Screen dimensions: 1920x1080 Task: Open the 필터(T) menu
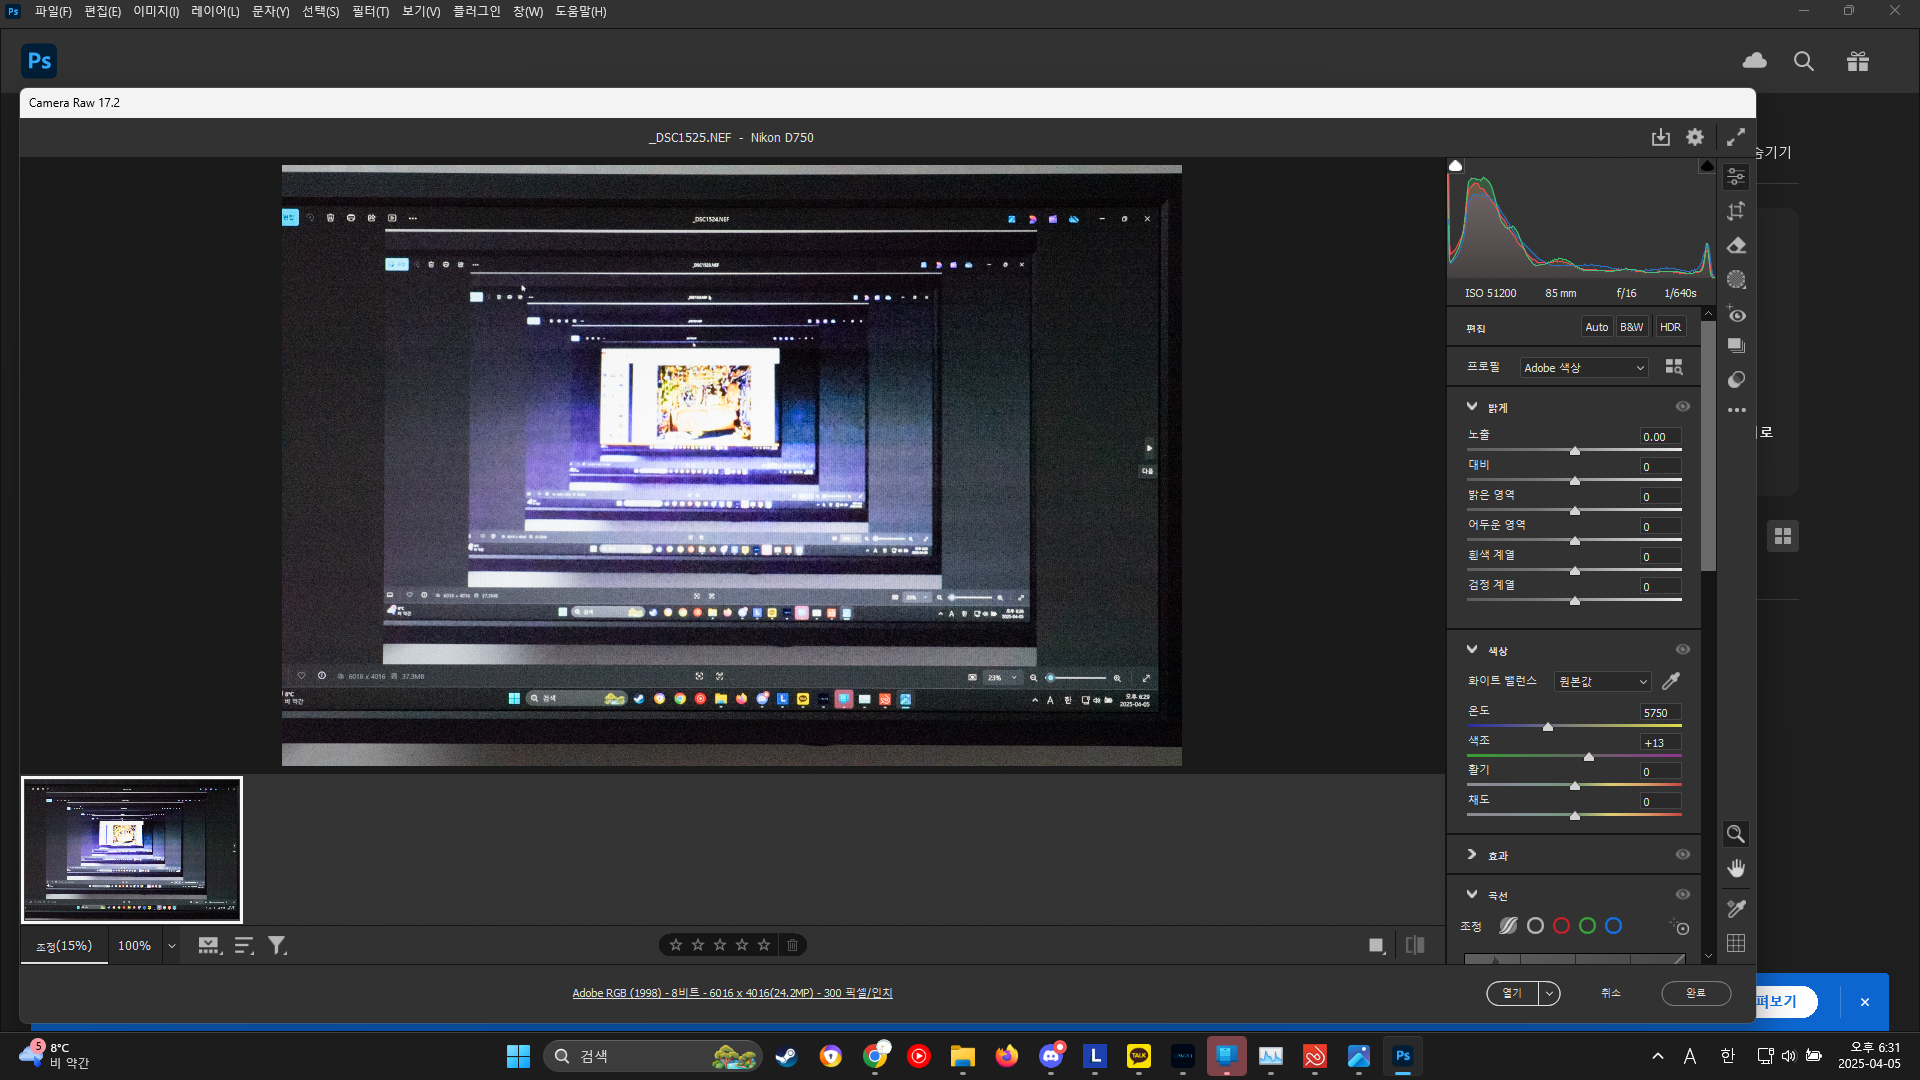(x=370, y=11)
